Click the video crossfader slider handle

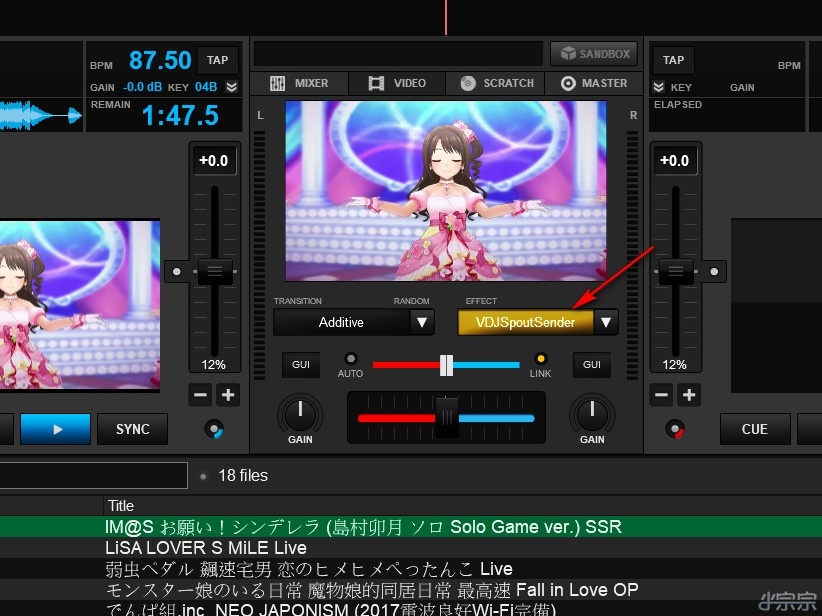click(x=446, y=365)
